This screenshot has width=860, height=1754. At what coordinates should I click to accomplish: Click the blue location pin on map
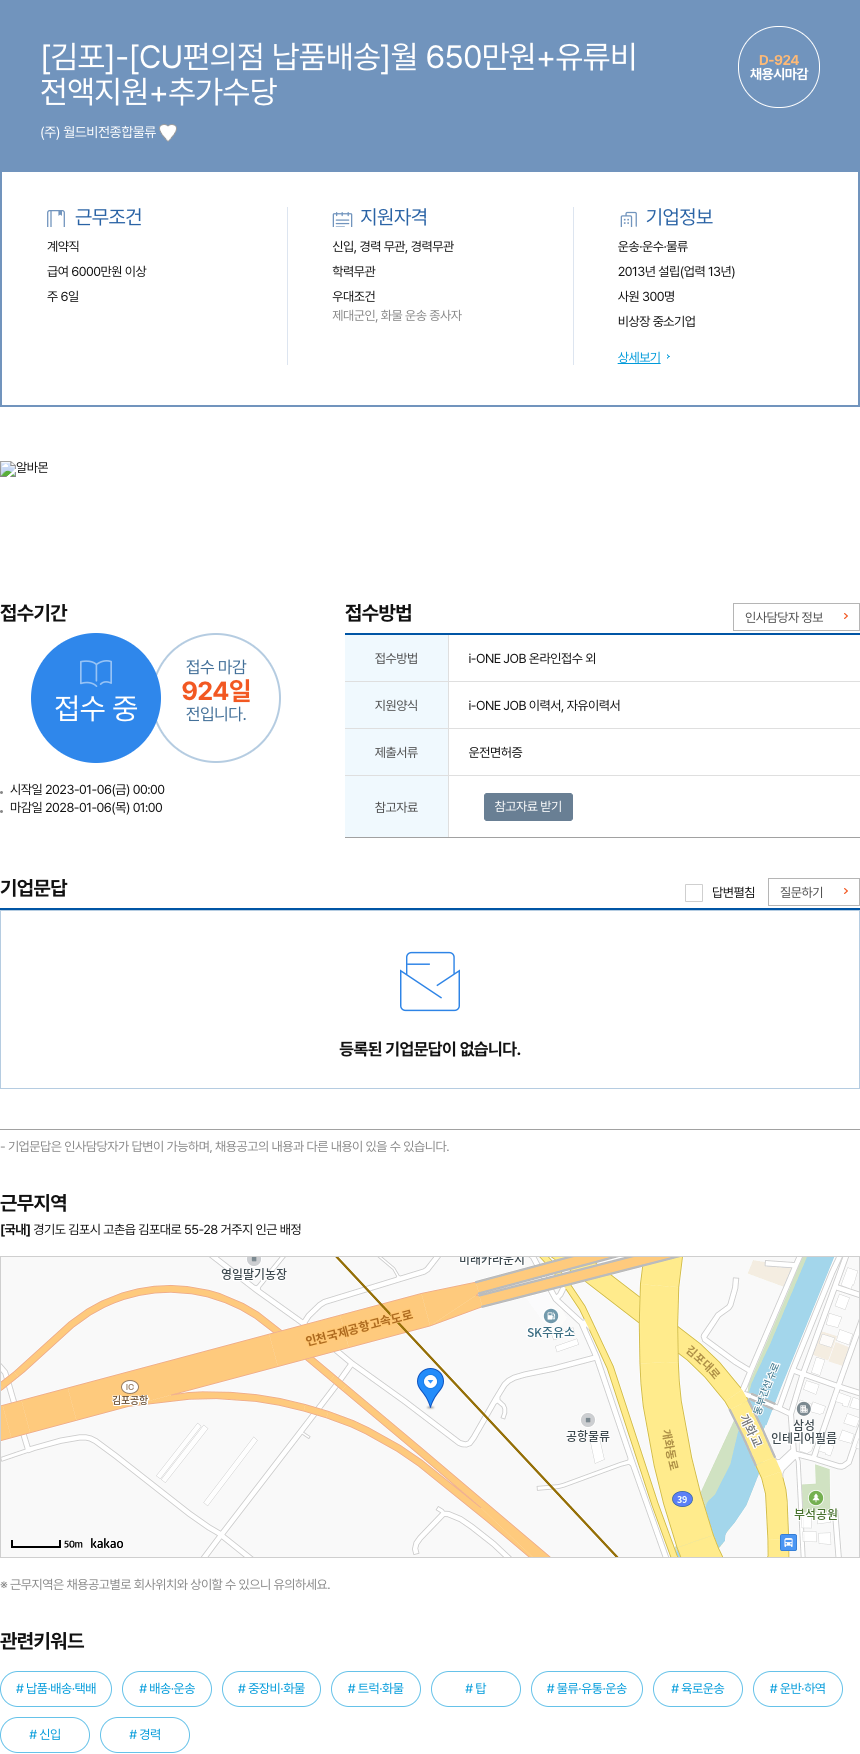[x=430, y=1387]
